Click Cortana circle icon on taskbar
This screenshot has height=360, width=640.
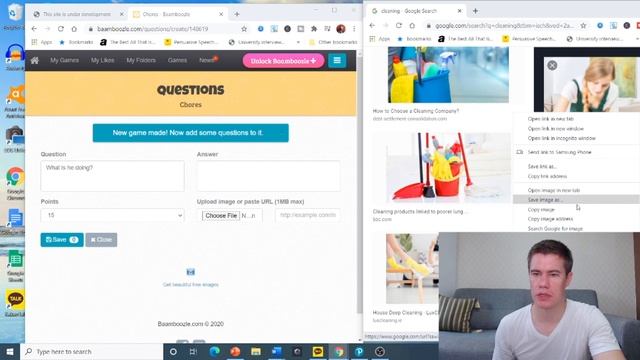(x=173, y=351)
